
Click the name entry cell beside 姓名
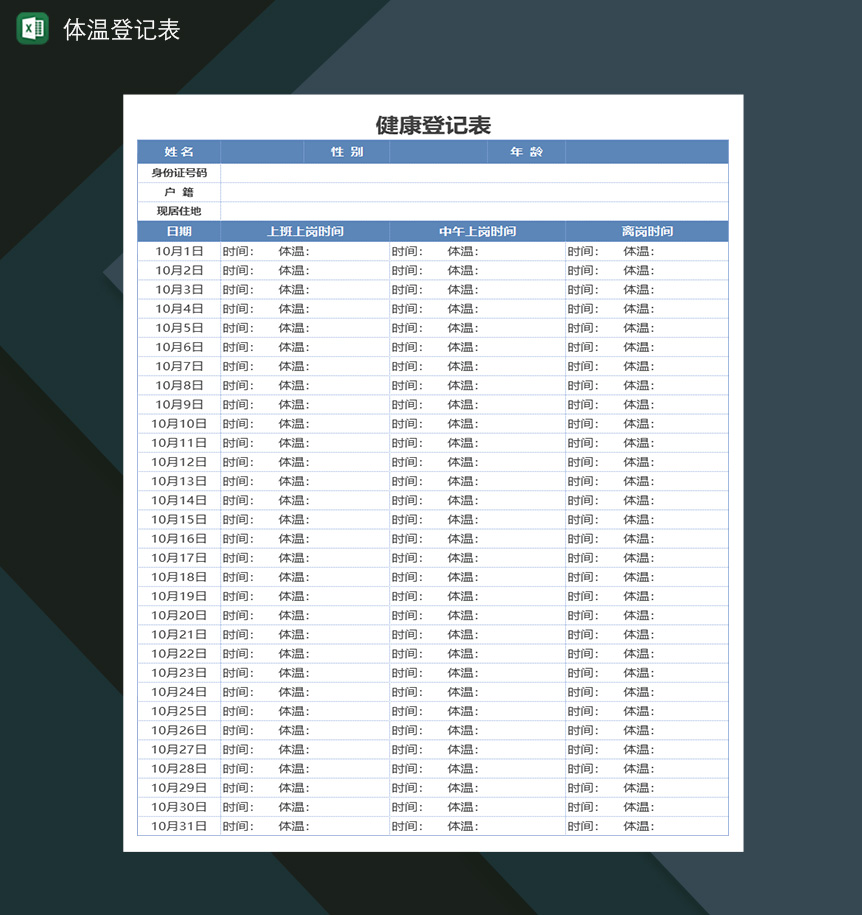pos(262,151)
